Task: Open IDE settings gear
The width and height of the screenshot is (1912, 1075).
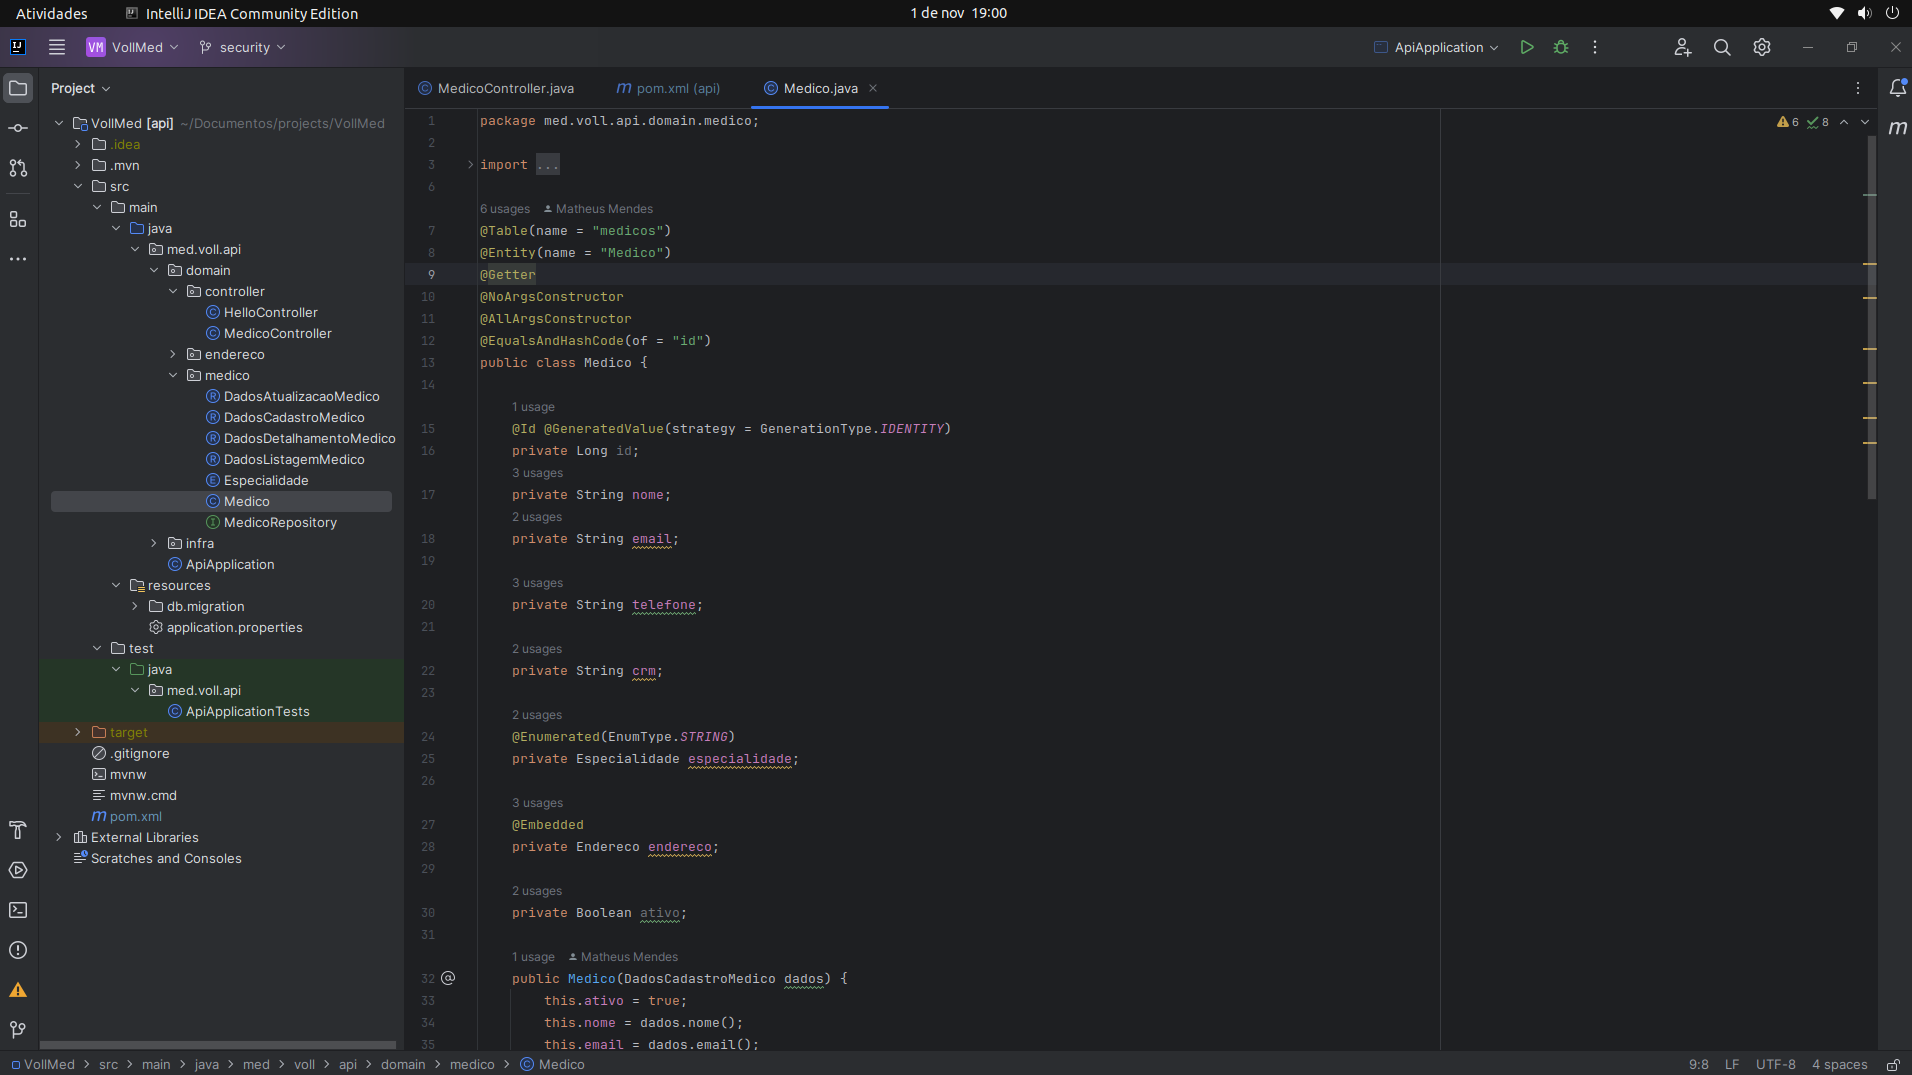Action: [x=1762, y=47]
